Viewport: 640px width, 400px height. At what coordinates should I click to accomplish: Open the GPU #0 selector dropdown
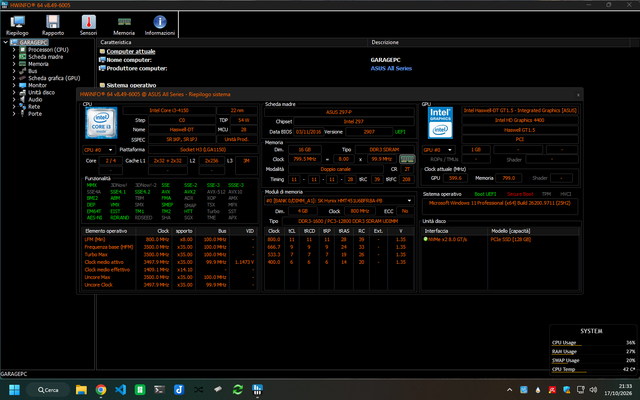coord(439,150)
